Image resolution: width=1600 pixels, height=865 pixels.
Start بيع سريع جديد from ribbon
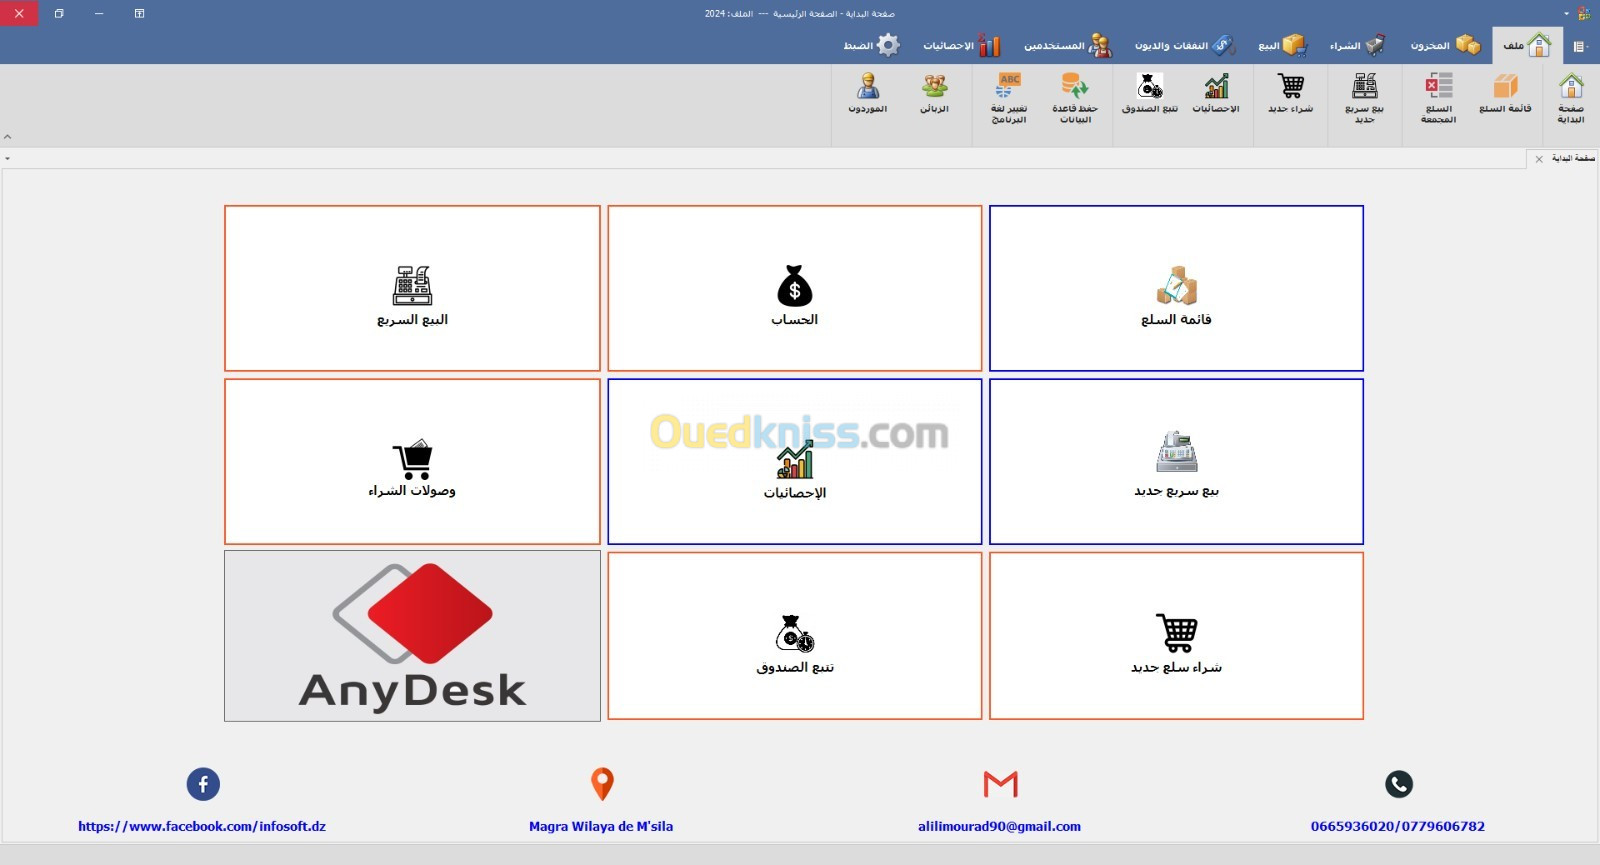[1365, 98]
